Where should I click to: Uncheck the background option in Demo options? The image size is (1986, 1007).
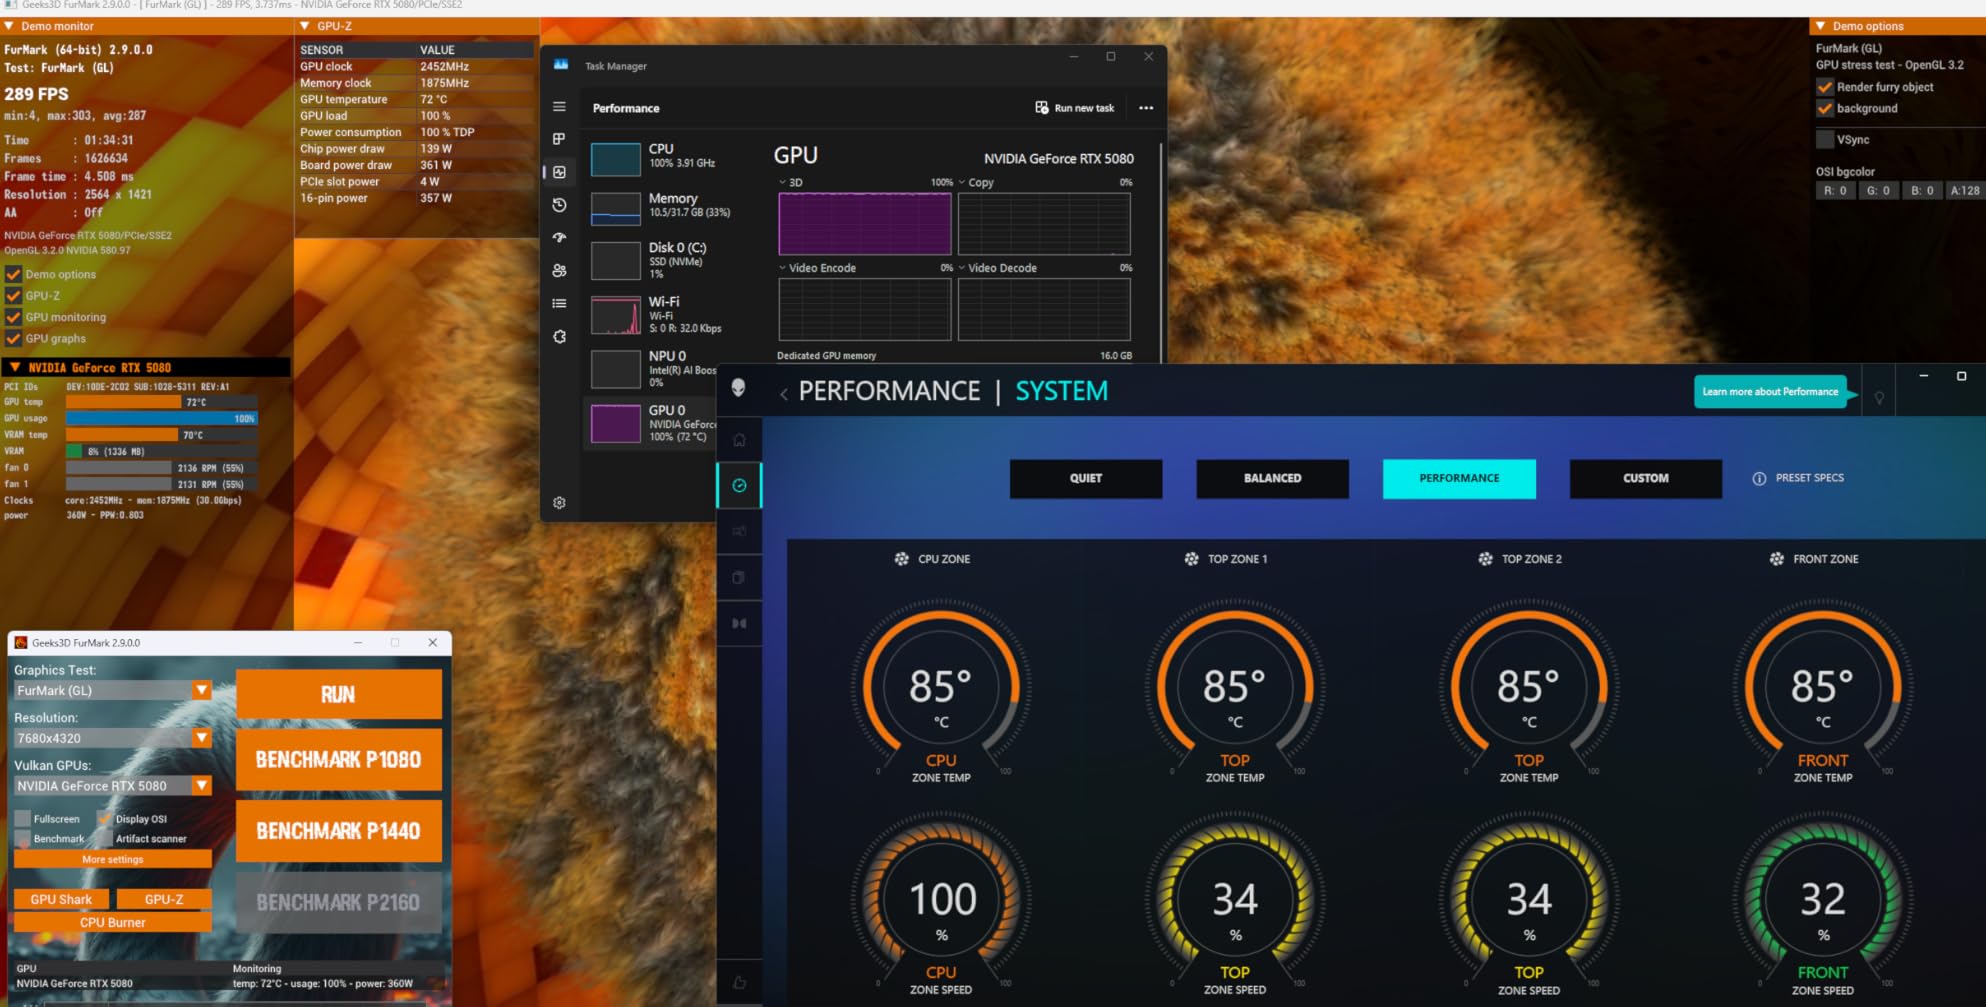tap(1825, 108)
